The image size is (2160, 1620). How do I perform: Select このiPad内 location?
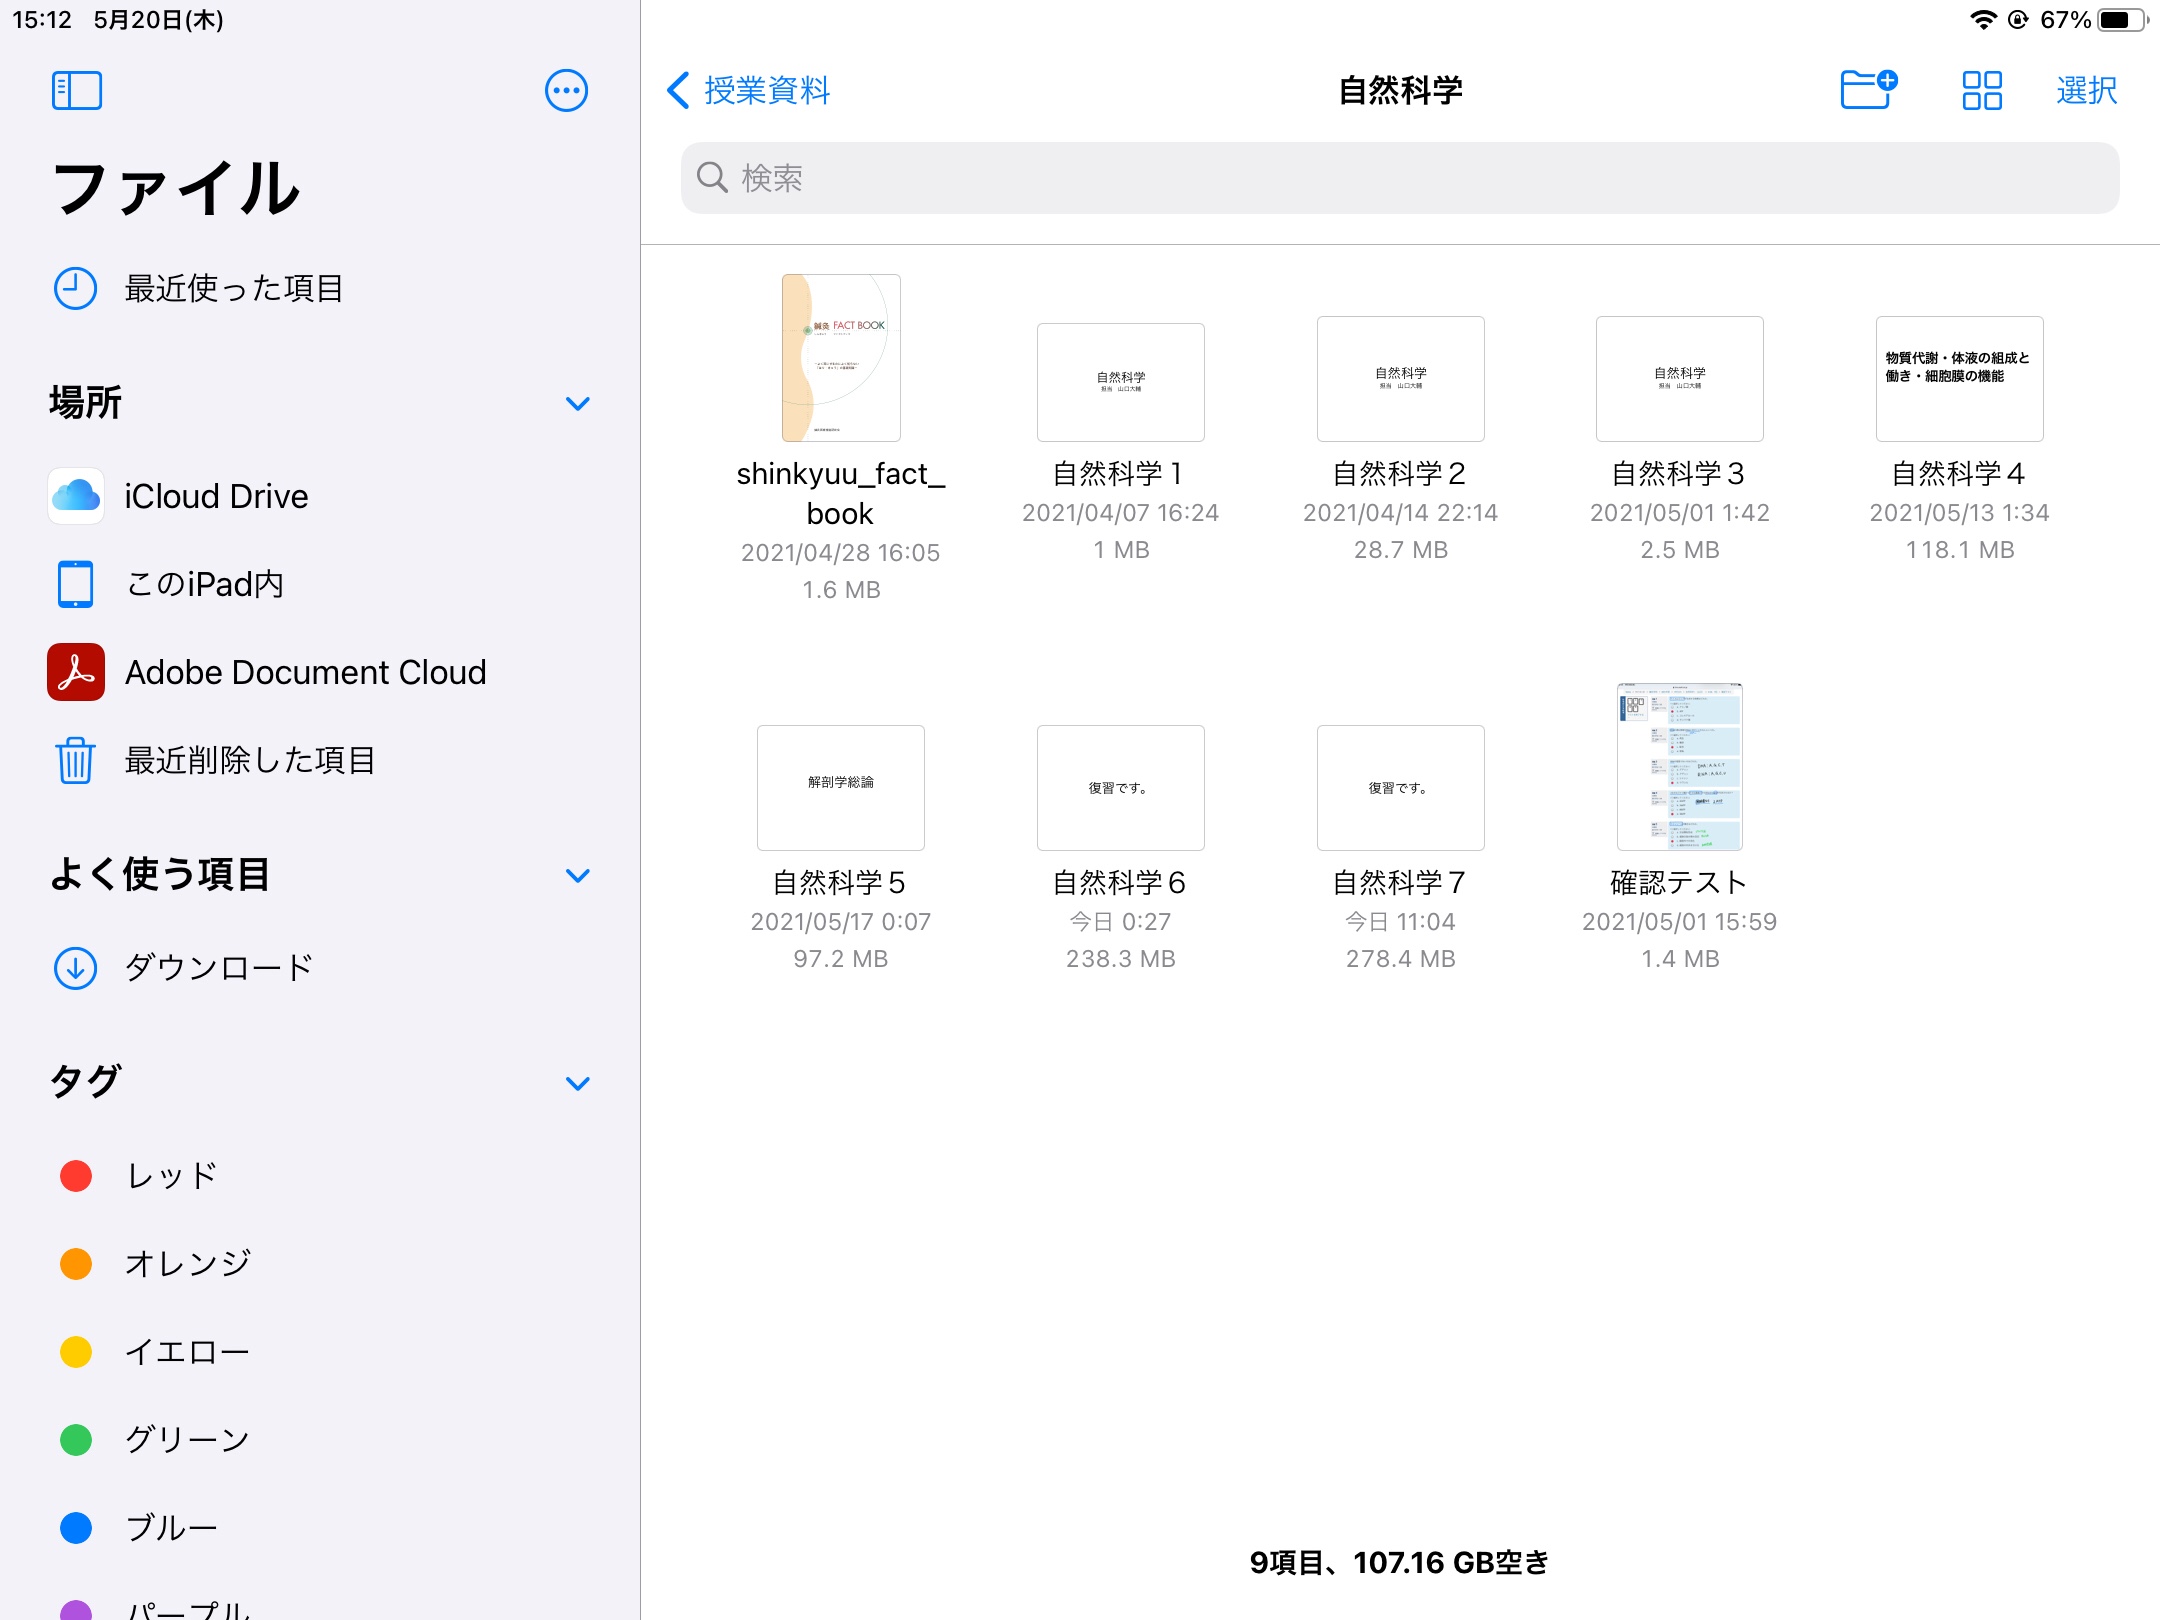[204, 585]
